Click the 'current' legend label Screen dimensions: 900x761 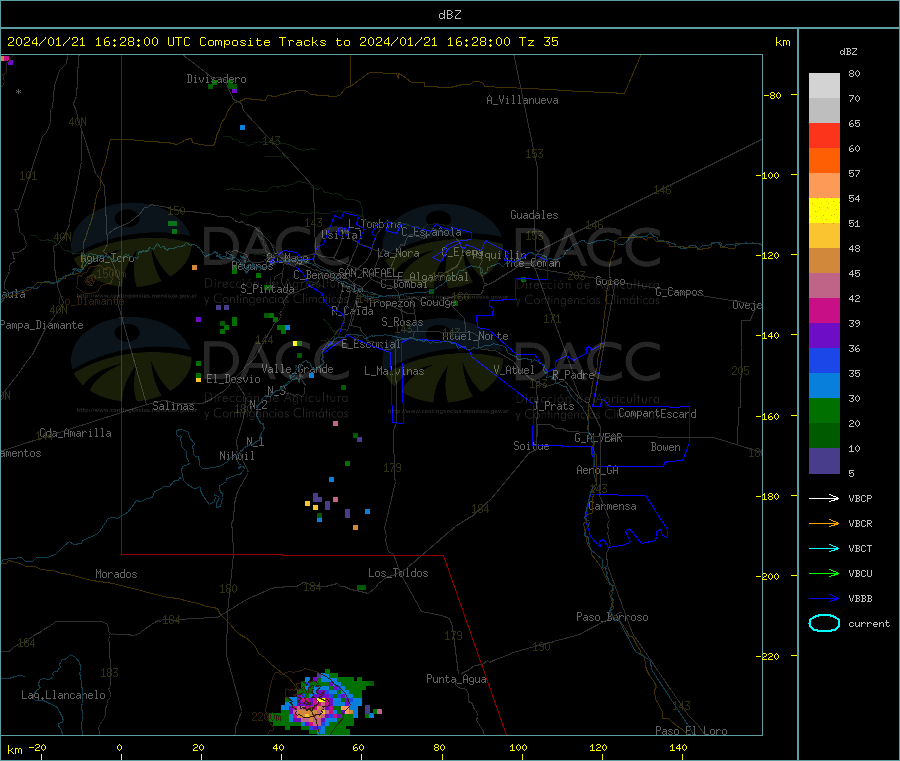pos(869,624)
